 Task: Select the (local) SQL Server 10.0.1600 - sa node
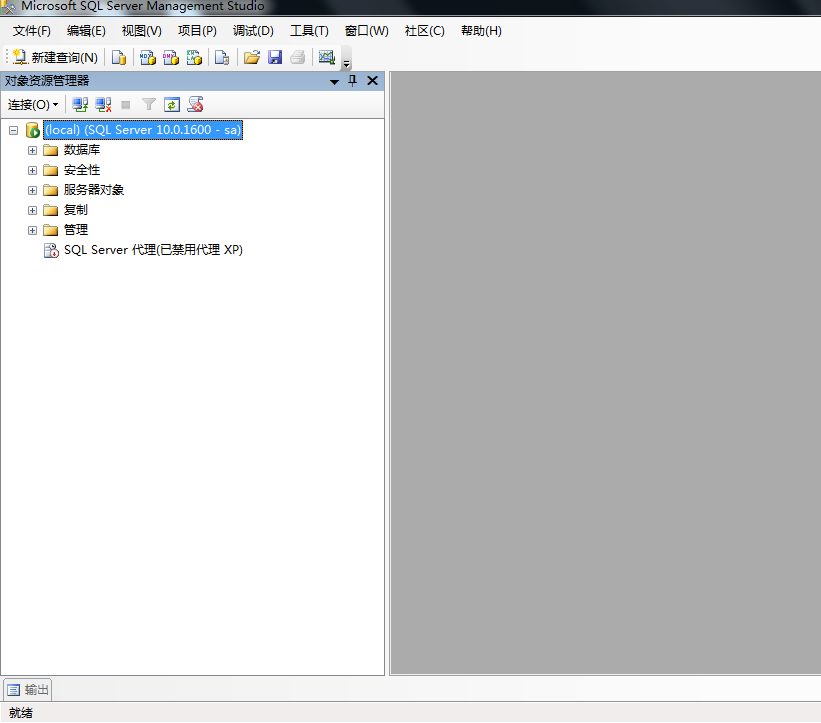(x=143, y=130)
